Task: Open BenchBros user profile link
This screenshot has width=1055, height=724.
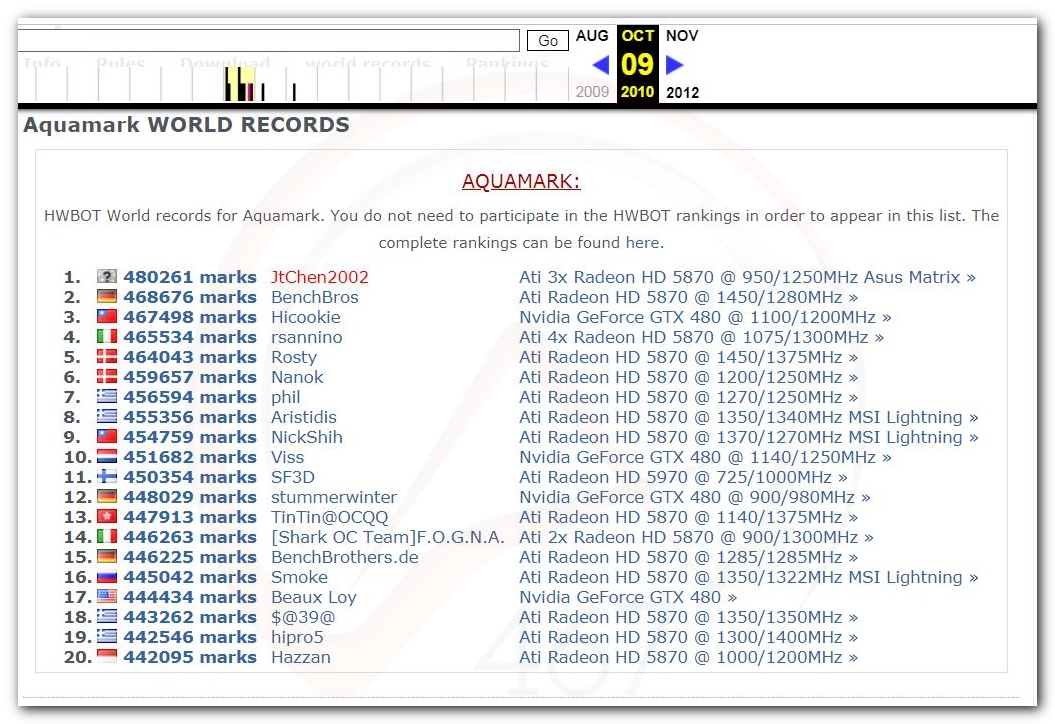Action: point(315,297)
